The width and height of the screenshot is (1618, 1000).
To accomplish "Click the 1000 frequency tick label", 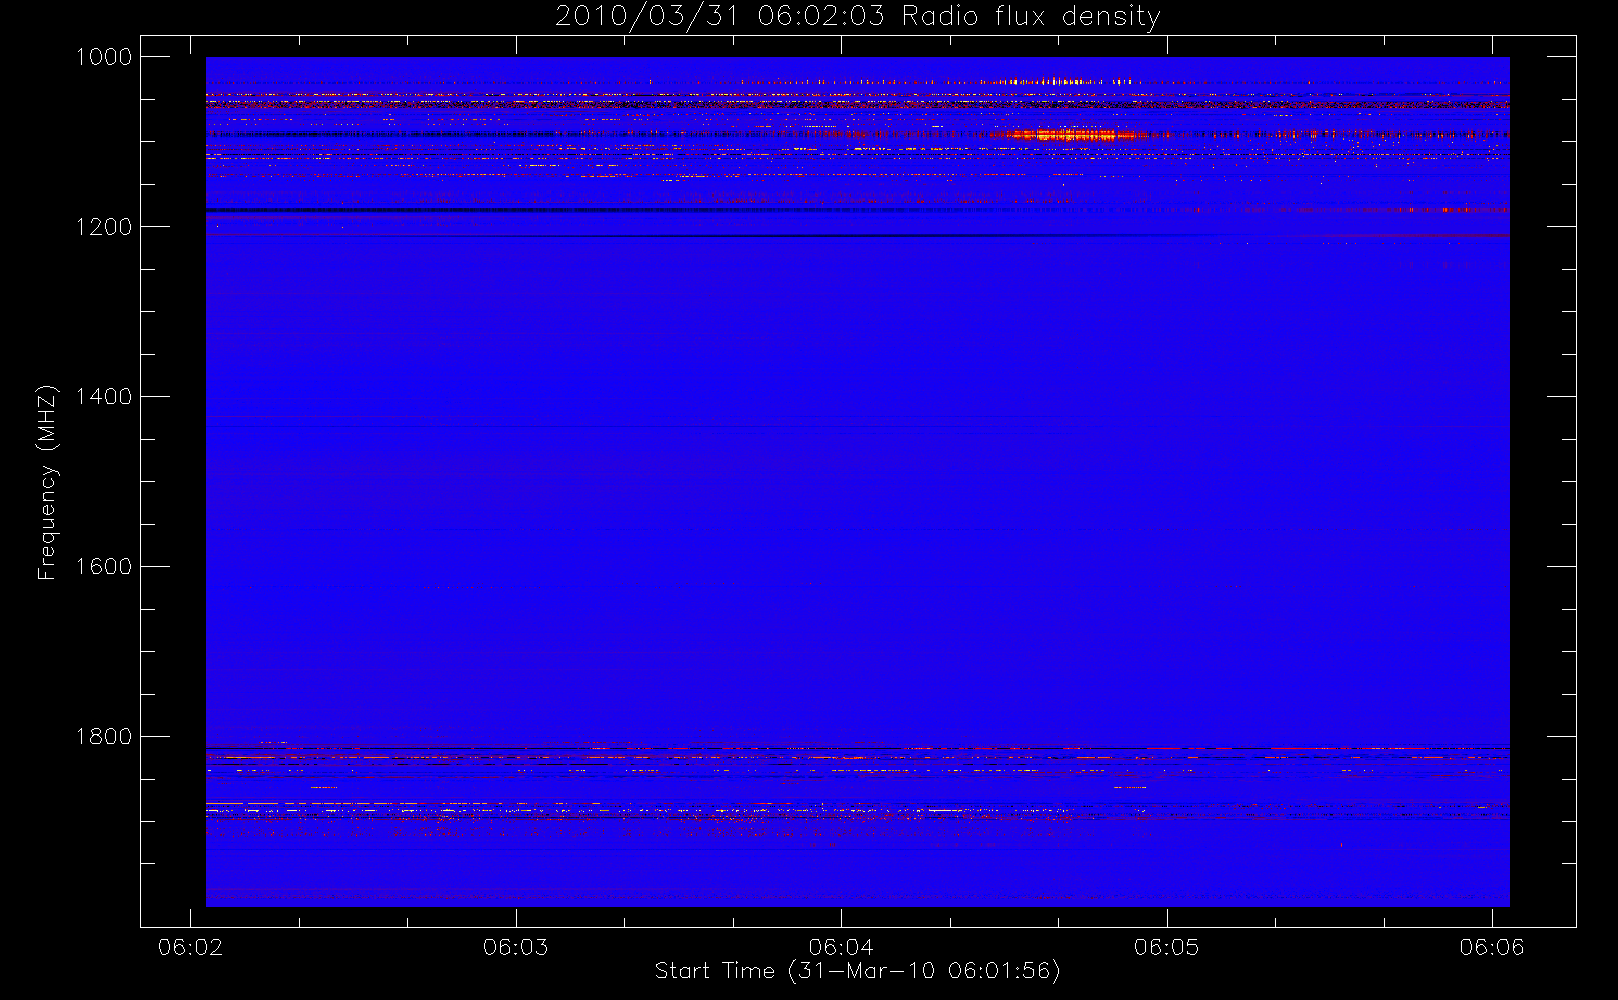I will 103,57.
